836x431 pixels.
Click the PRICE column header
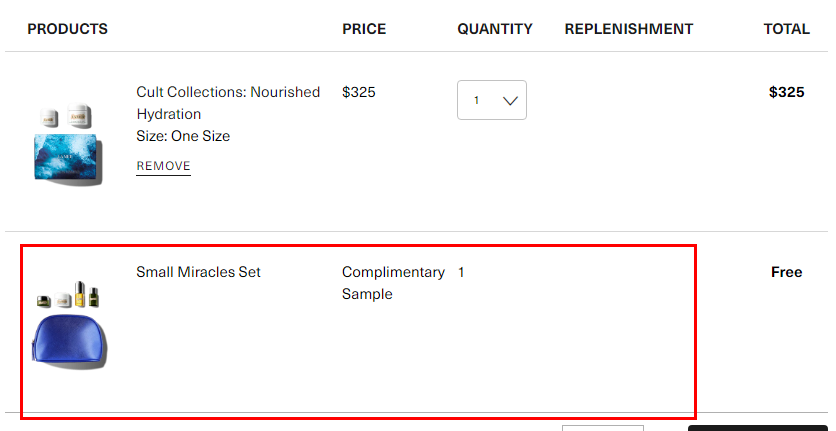(364, 29)
